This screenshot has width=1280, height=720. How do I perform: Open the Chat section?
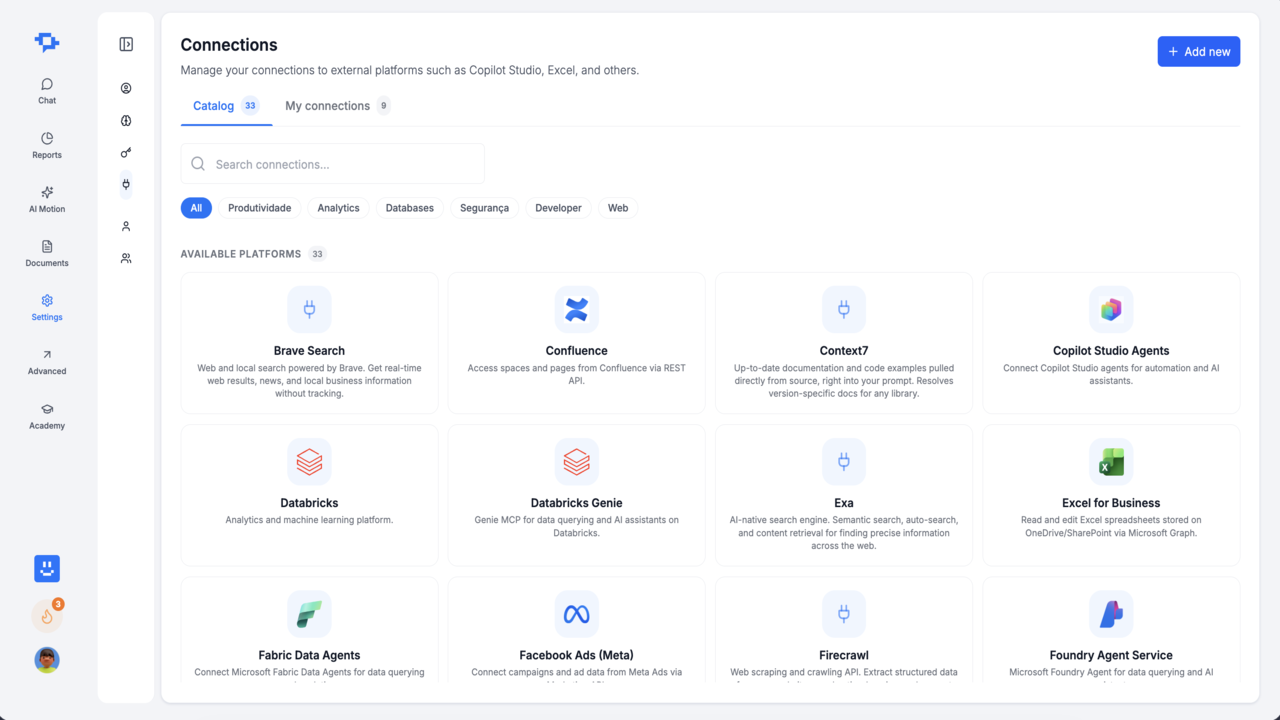point(47,91)
